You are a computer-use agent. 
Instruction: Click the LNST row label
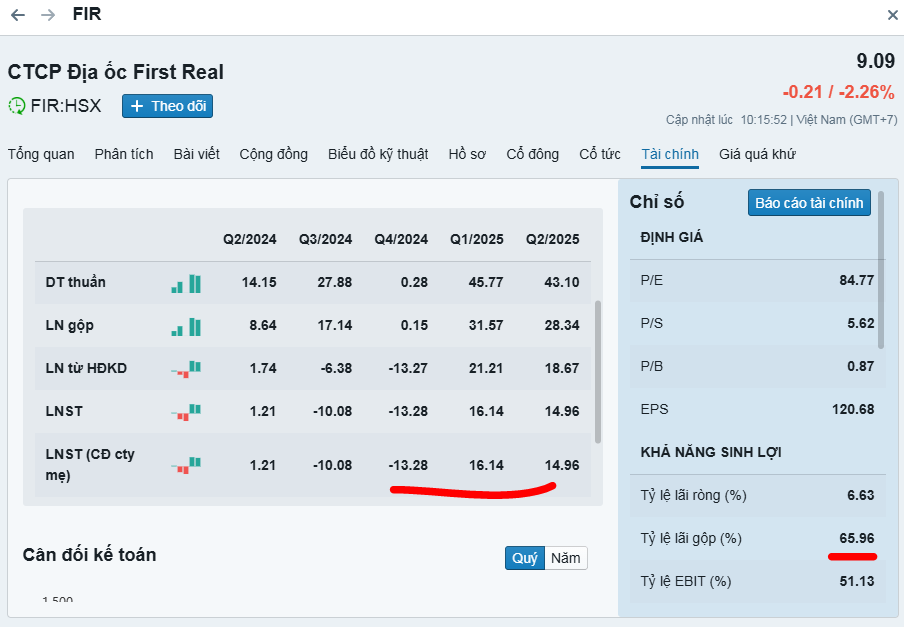[64, 411]
